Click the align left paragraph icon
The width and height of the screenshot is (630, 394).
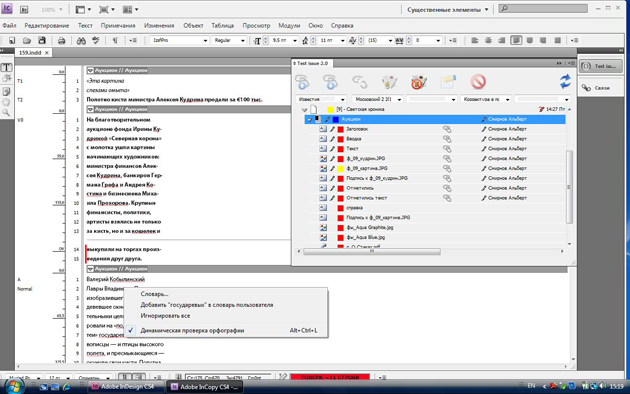[x=475, y=40]
